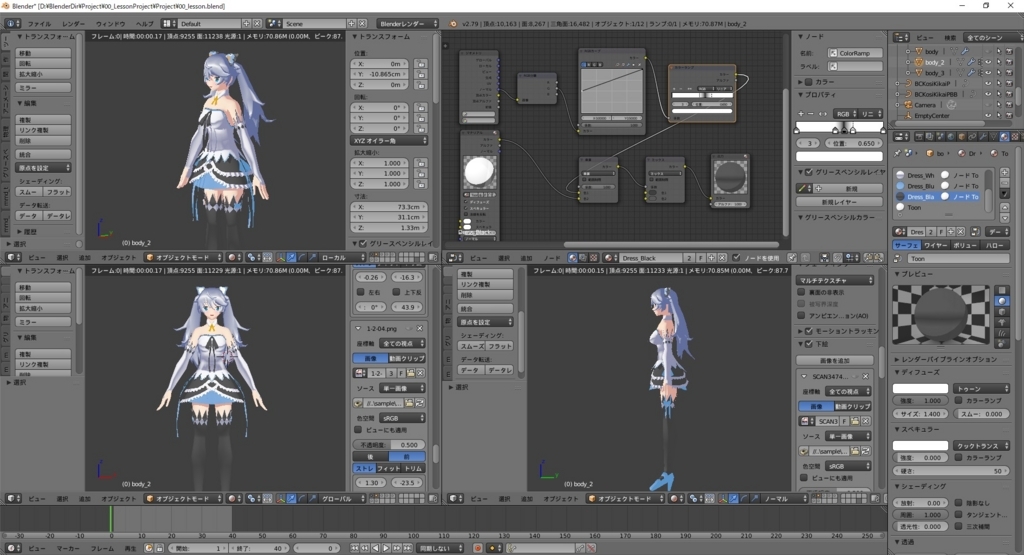1024x555 pixels.
Task: Lock the X location in the transform panel
Action: tap(421, 64)
